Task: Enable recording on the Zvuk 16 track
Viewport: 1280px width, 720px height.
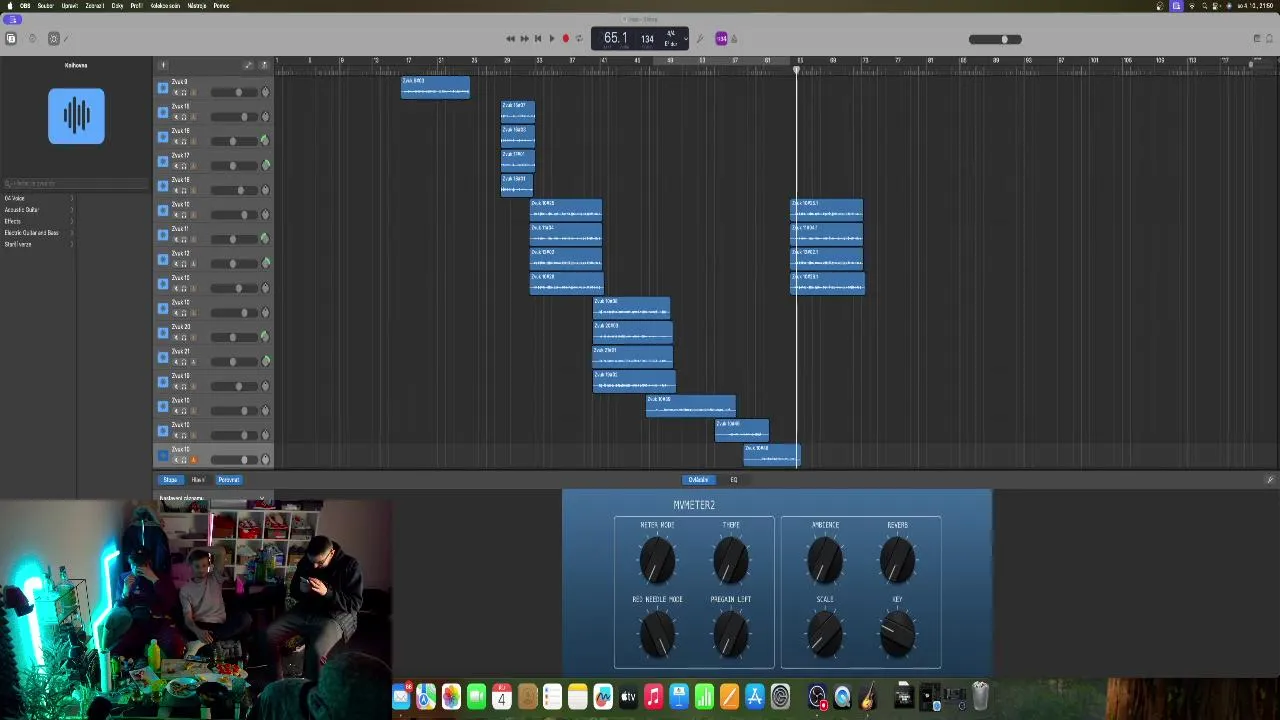Action: 193,142
